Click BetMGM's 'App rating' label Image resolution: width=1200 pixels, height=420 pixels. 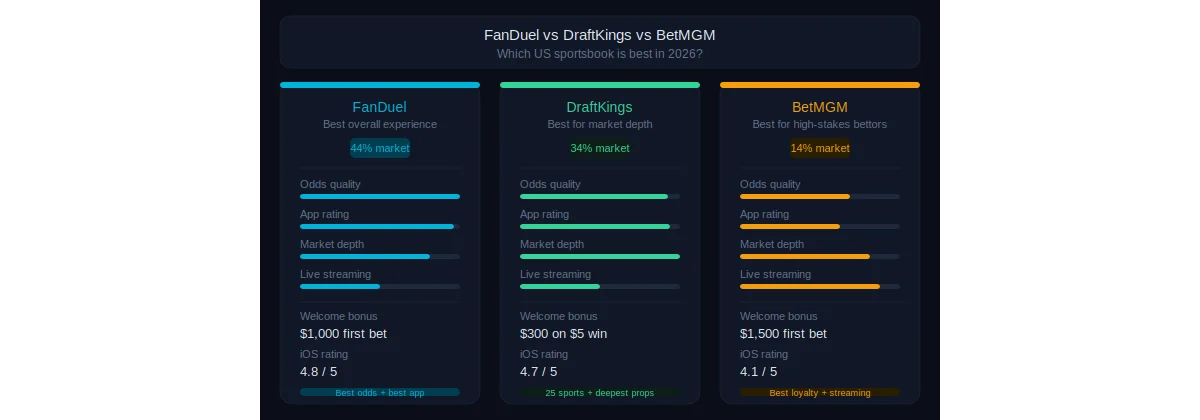764,214
